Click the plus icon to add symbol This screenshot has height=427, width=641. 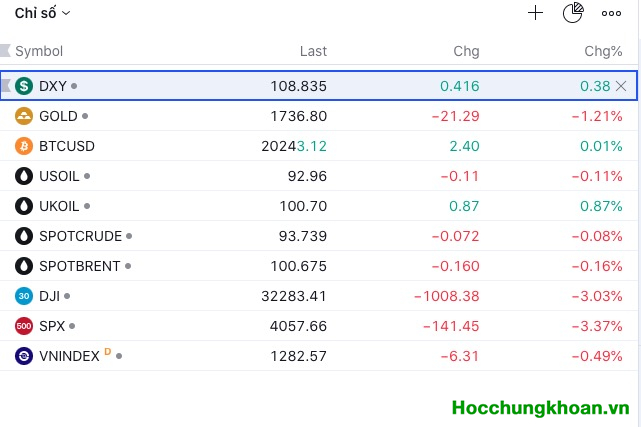535,13
